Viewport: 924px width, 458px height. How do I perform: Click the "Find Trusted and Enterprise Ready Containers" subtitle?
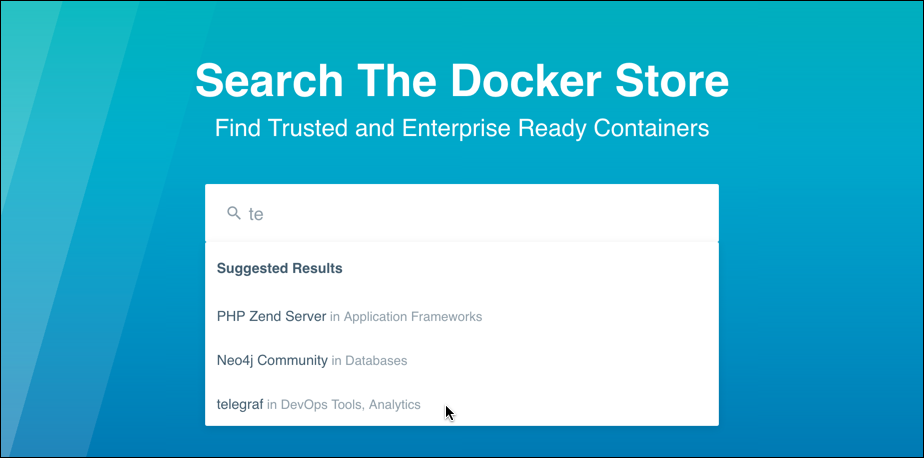462,129
